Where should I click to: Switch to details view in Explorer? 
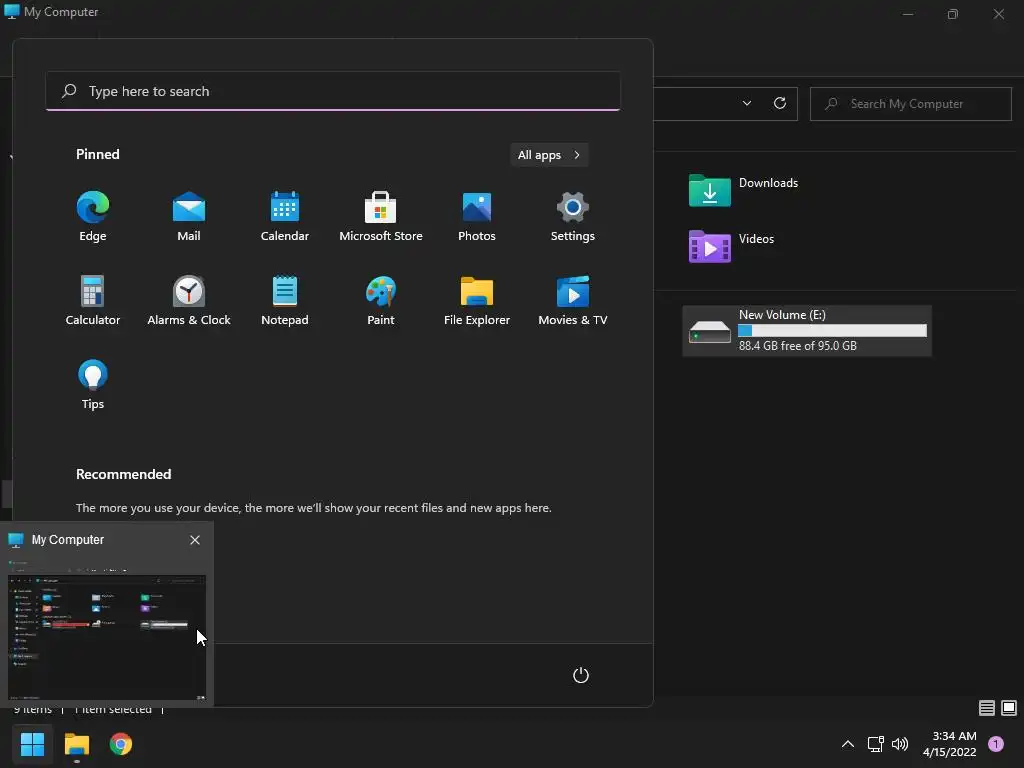tap(987, 708)
